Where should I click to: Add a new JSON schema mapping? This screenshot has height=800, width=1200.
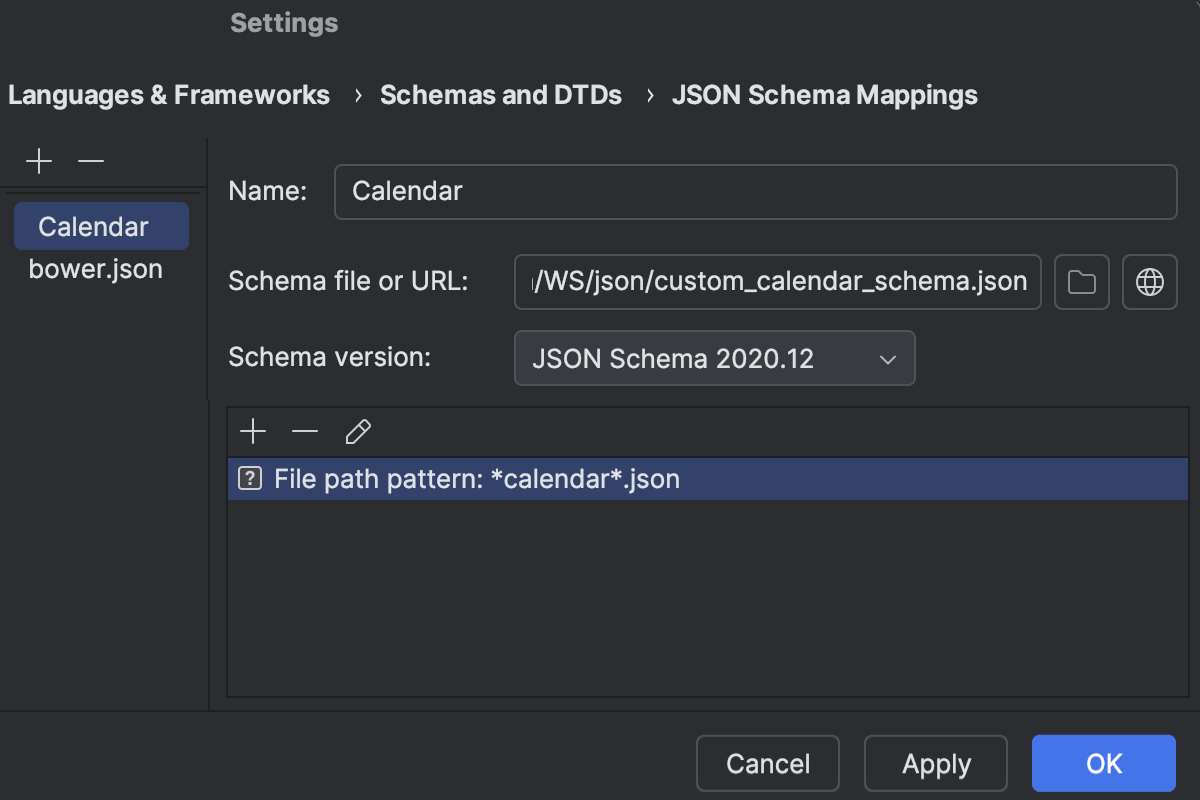tap(38, 160)
